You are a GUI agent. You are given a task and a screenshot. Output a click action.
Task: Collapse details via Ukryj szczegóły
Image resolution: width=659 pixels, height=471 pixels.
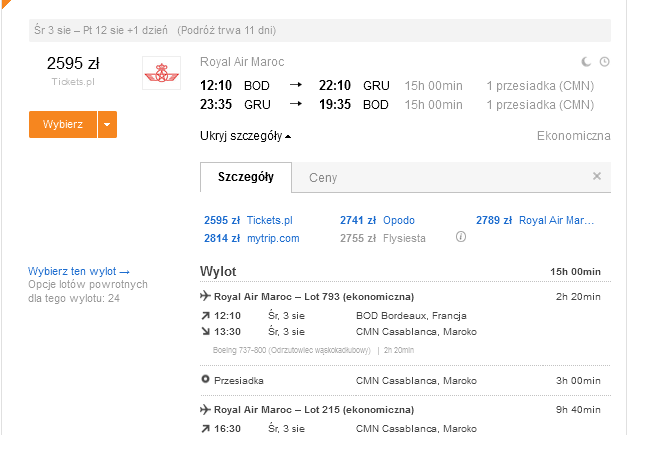pos(245,136)
